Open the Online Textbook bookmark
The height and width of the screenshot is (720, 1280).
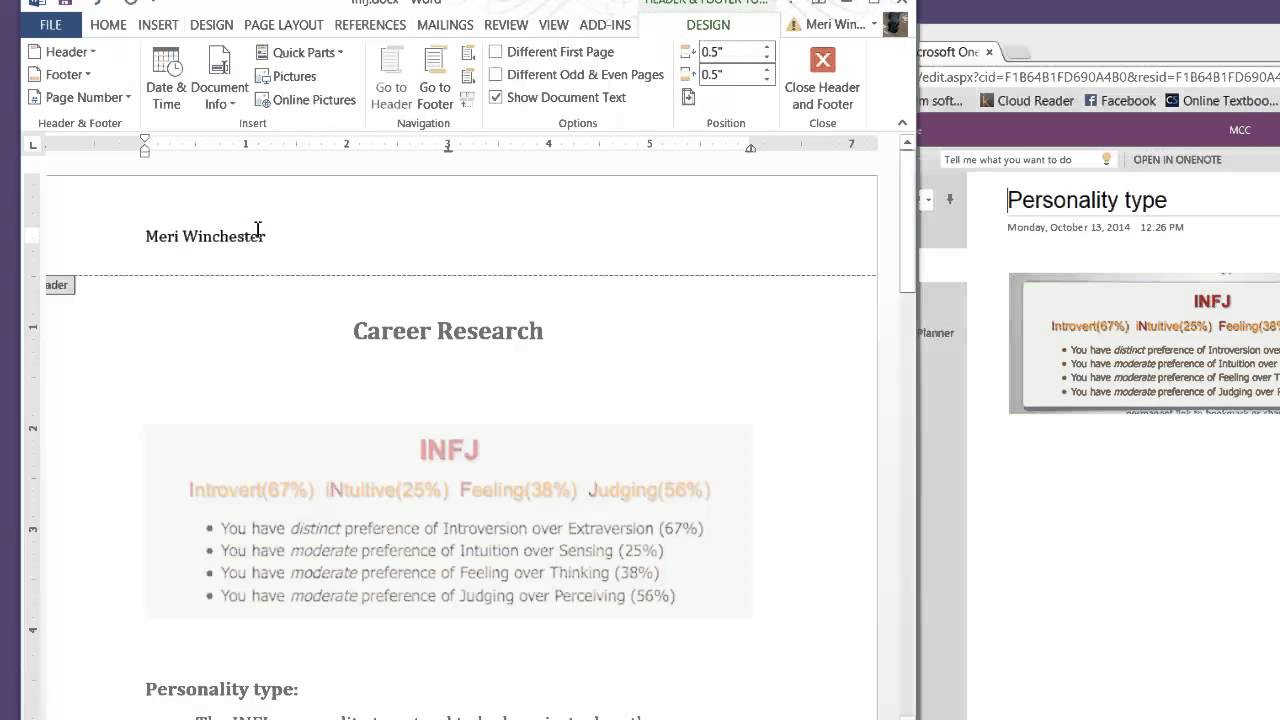(1221, 101)
